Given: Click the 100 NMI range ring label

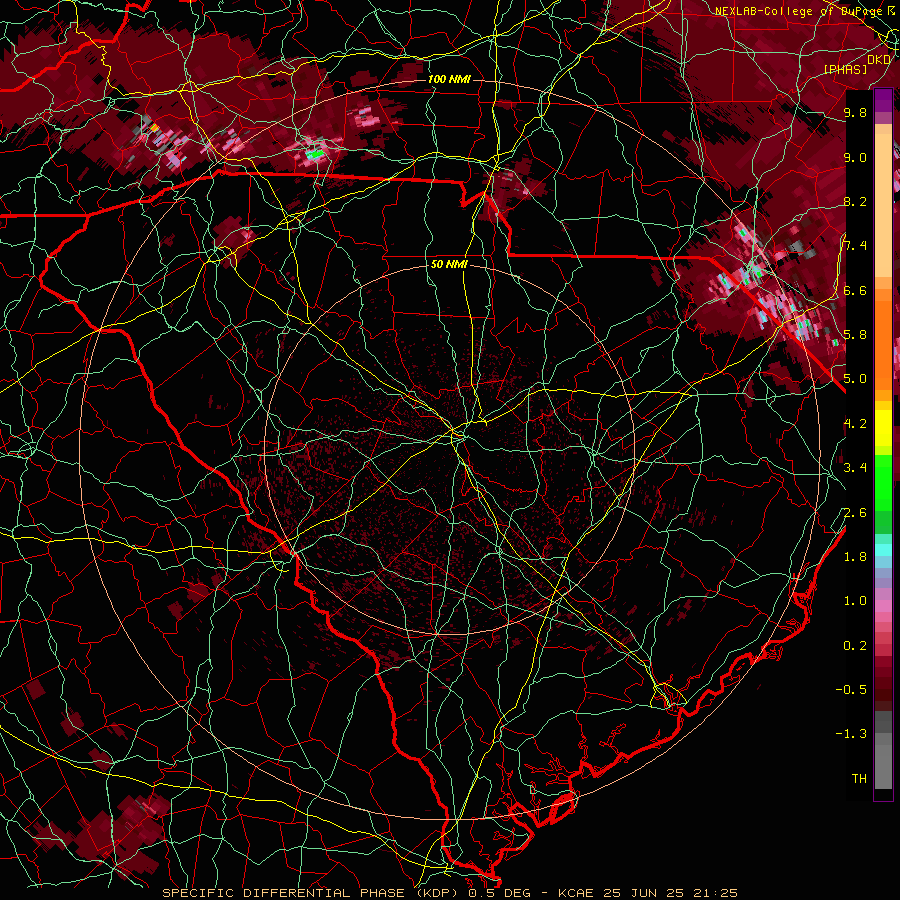Looking at the screenshot, I should coord(449,79).
